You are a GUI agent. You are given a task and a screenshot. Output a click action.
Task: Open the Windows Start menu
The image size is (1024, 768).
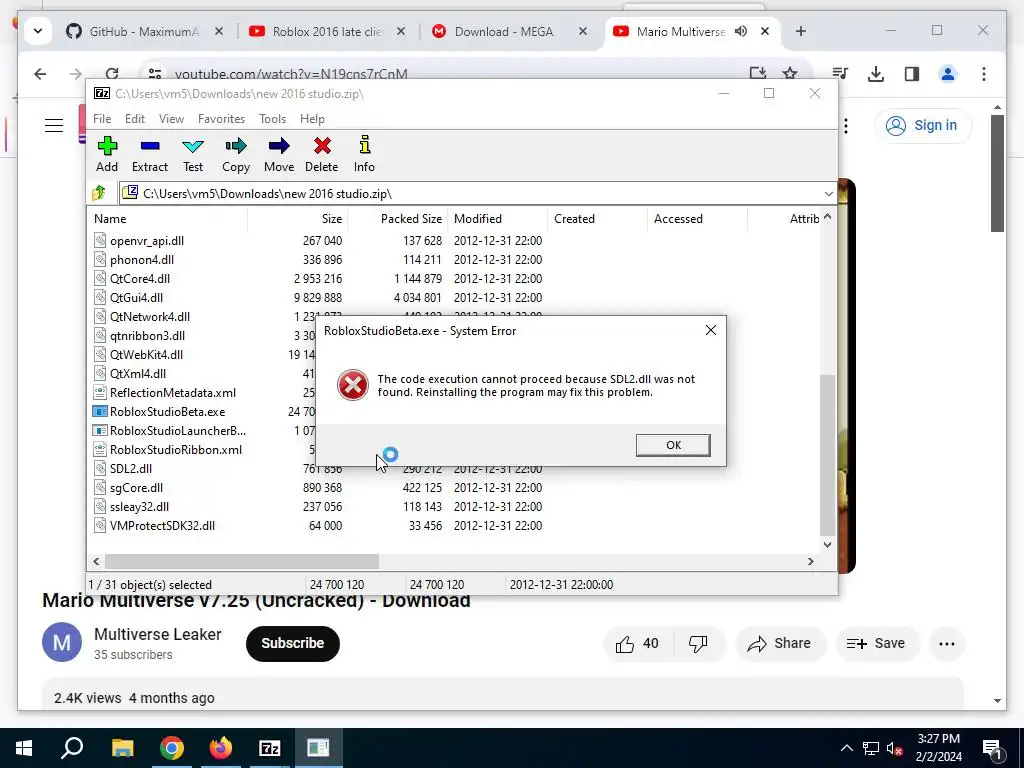tap(24, 748)
